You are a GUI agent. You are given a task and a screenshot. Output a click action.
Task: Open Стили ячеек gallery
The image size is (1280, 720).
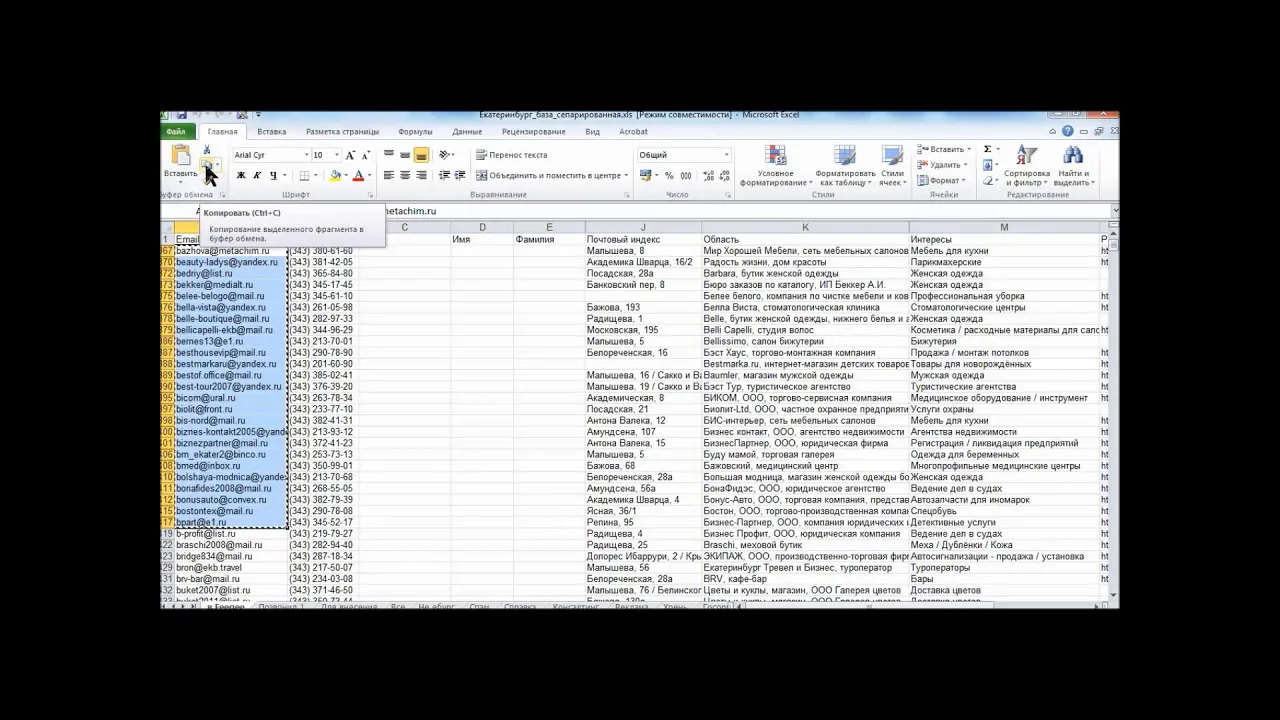[x=892, y=166]
